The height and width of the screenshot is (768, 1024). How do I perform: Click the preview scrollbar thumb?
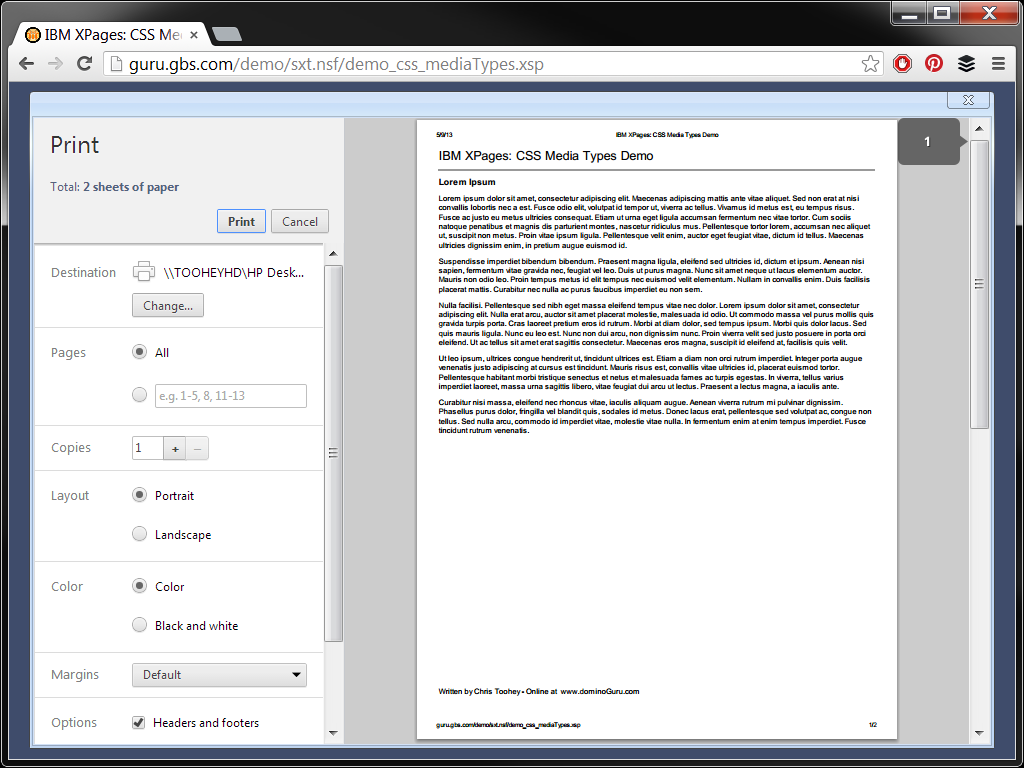(979, 284)
